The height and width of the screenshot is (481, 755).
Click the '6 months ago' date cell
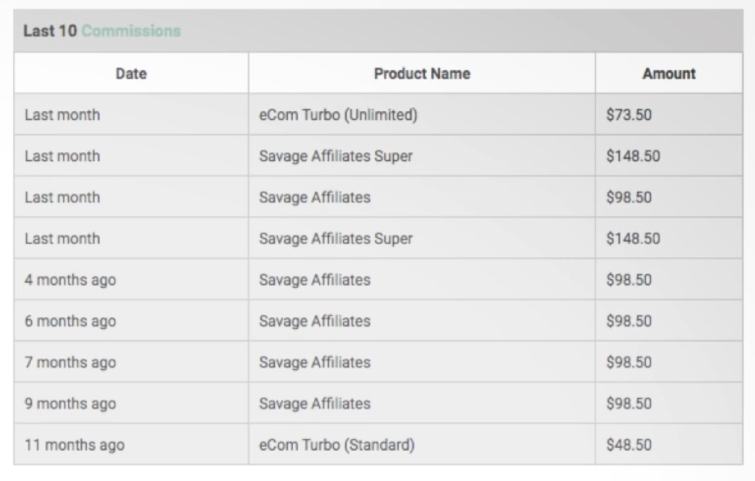tap(70, 321)
